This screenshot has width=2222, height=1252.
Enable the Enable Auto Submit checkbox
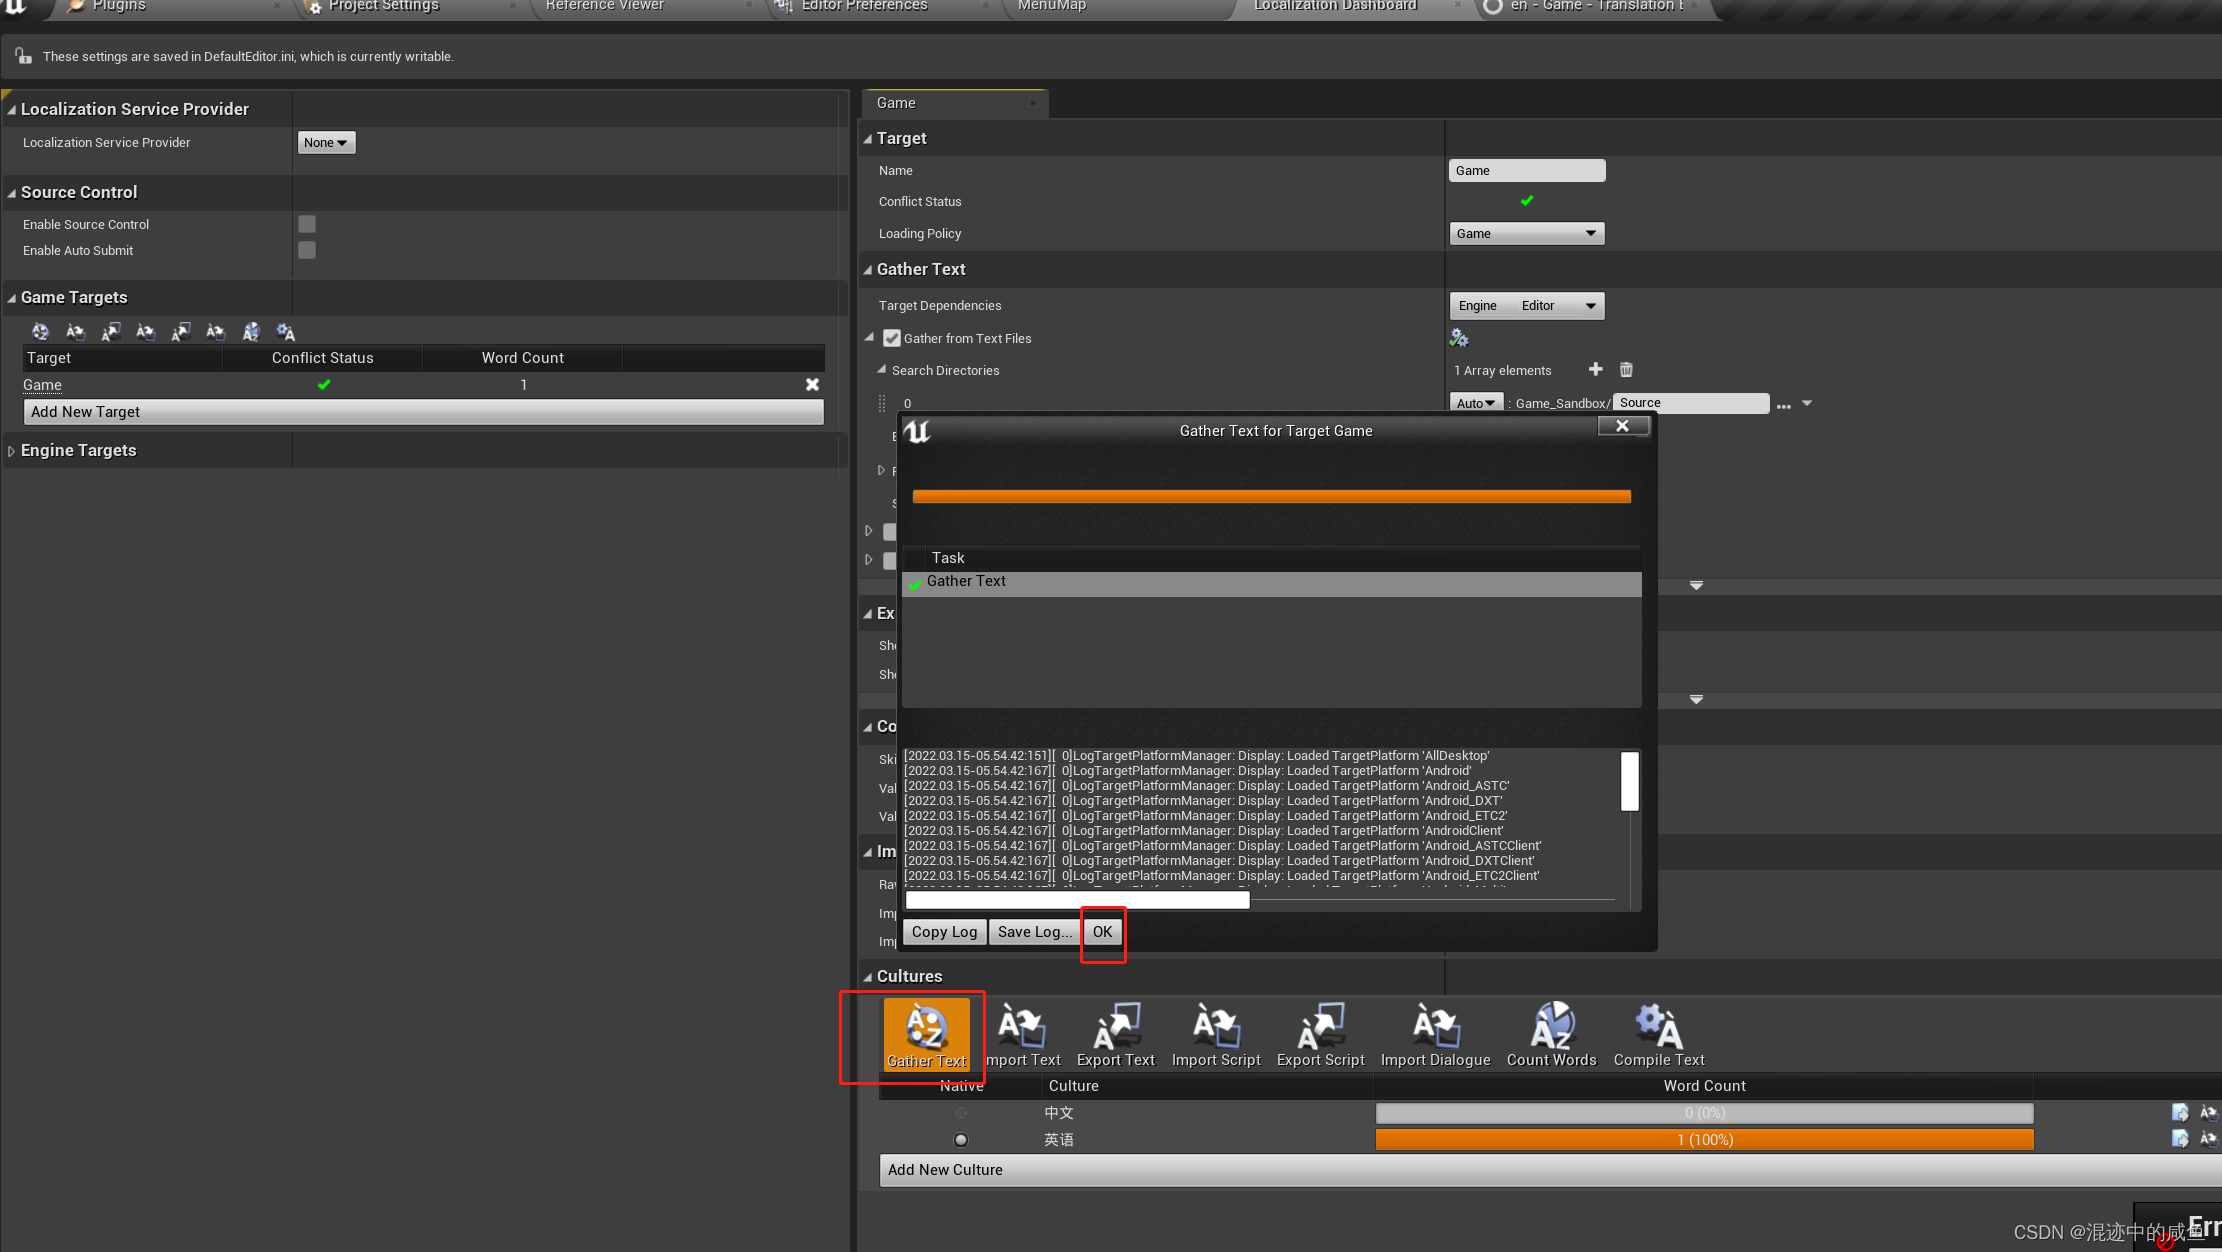(x=307, y=250)
